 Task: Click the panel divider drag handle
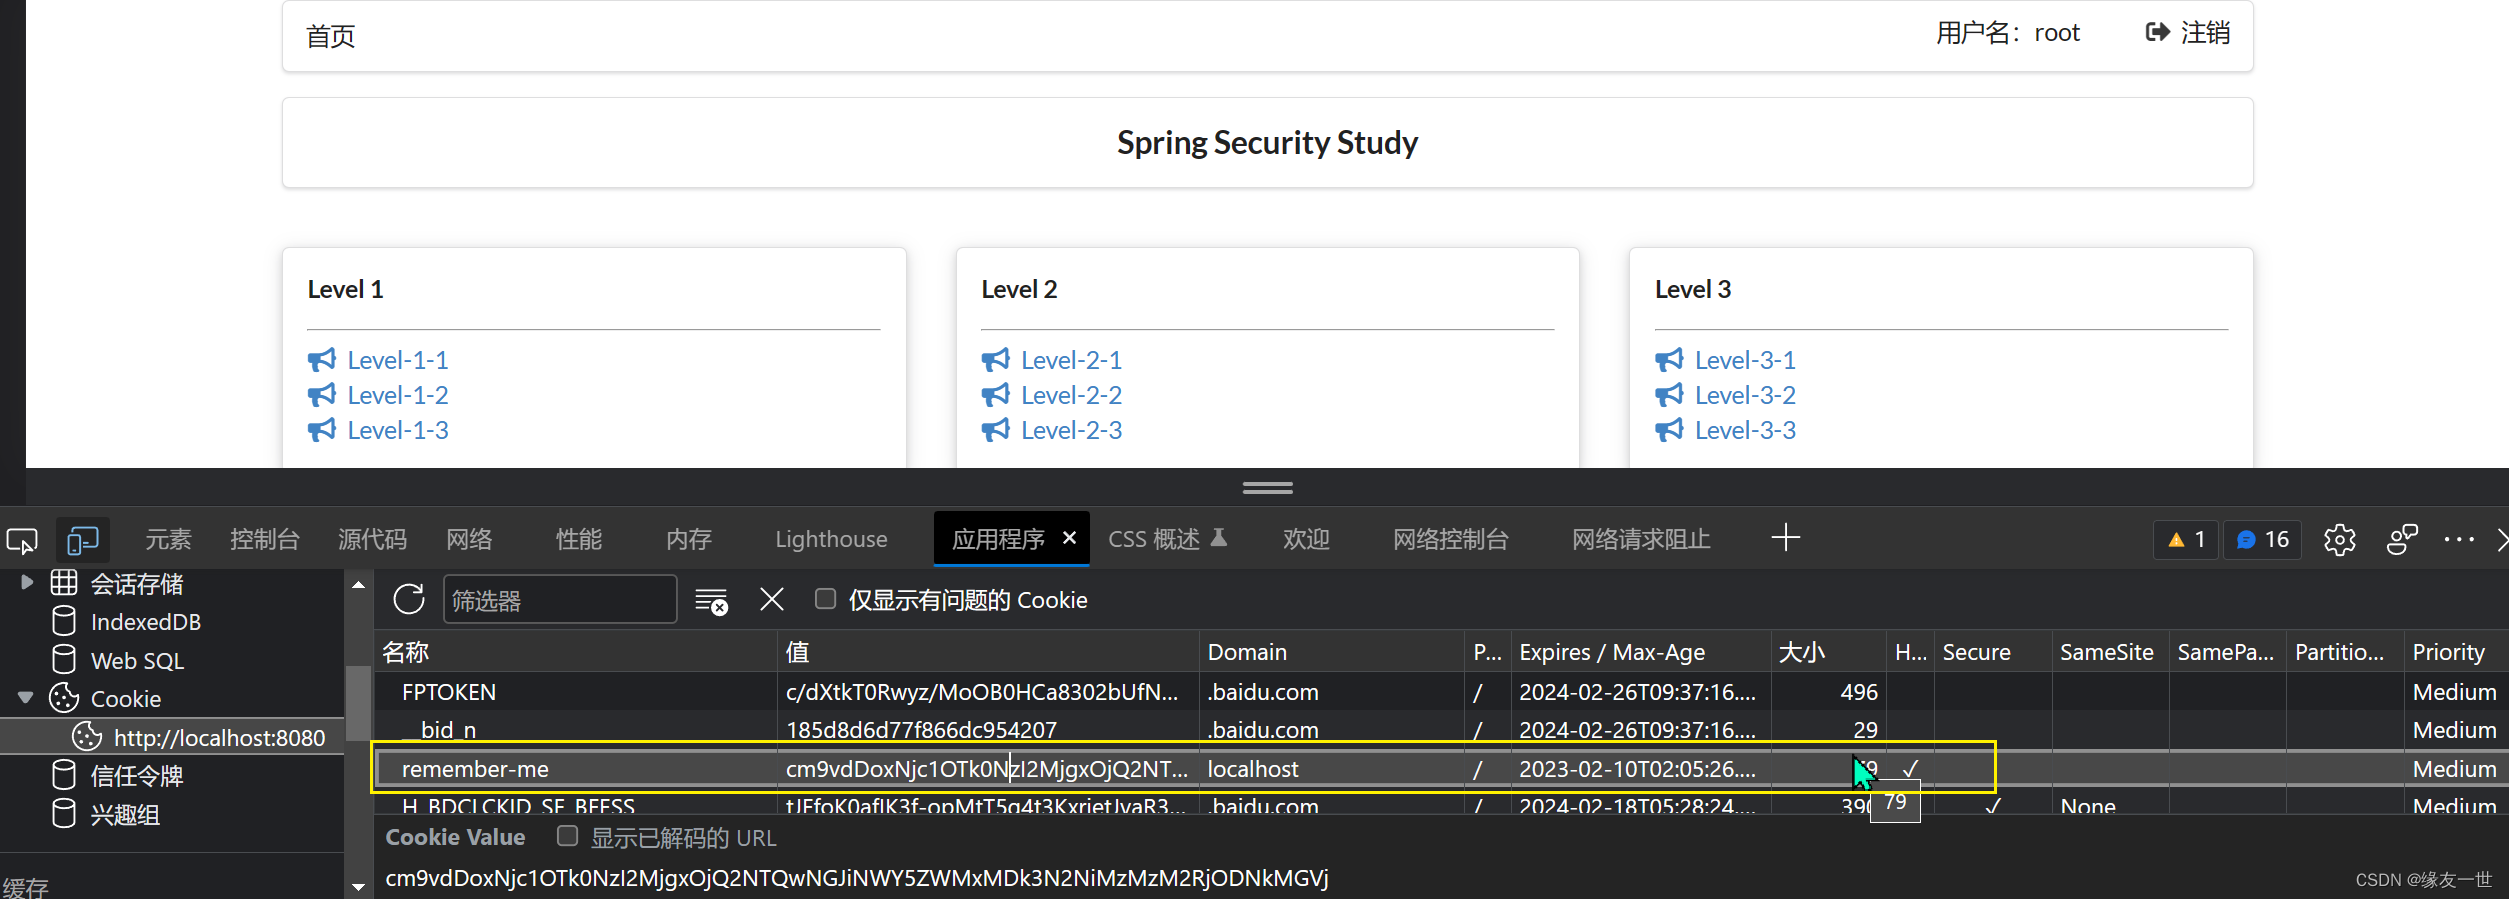tap(1267, 487)
